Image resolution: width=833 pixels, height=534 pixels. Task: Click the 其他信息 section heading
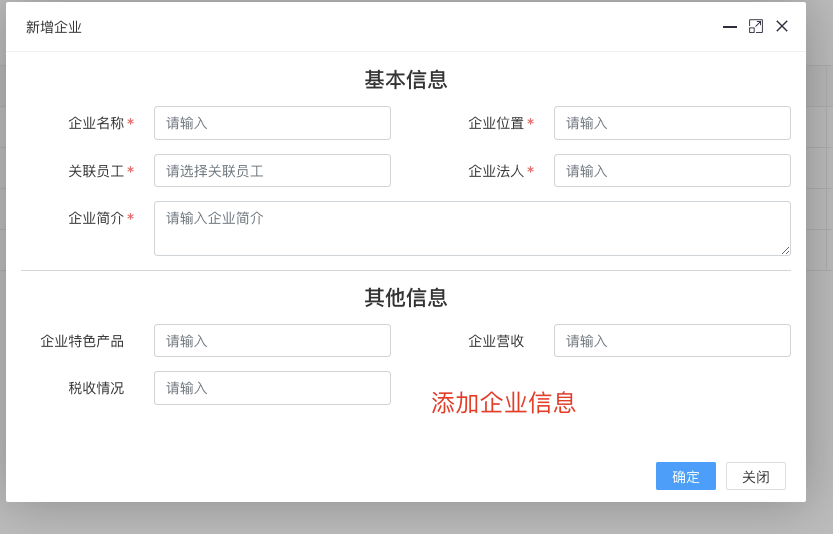point(406,298)
